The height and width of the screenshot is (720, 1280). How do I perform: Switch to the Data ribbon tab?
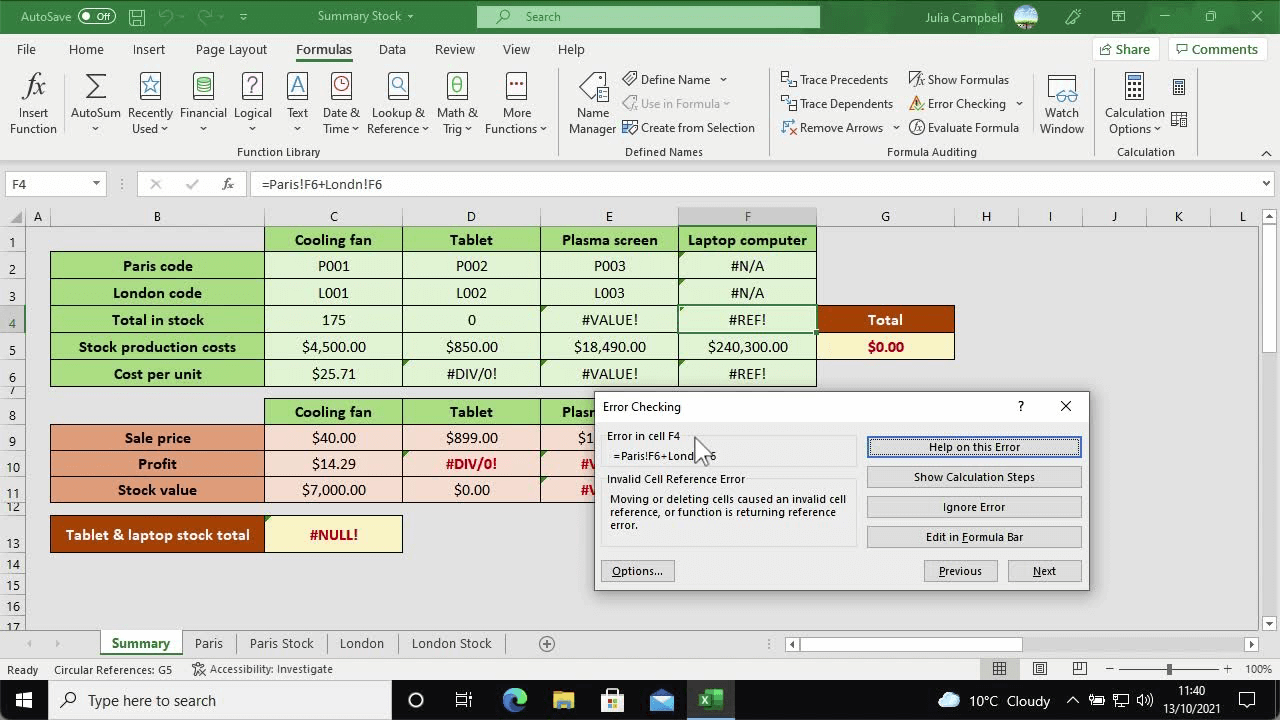(x=392, y=49)
